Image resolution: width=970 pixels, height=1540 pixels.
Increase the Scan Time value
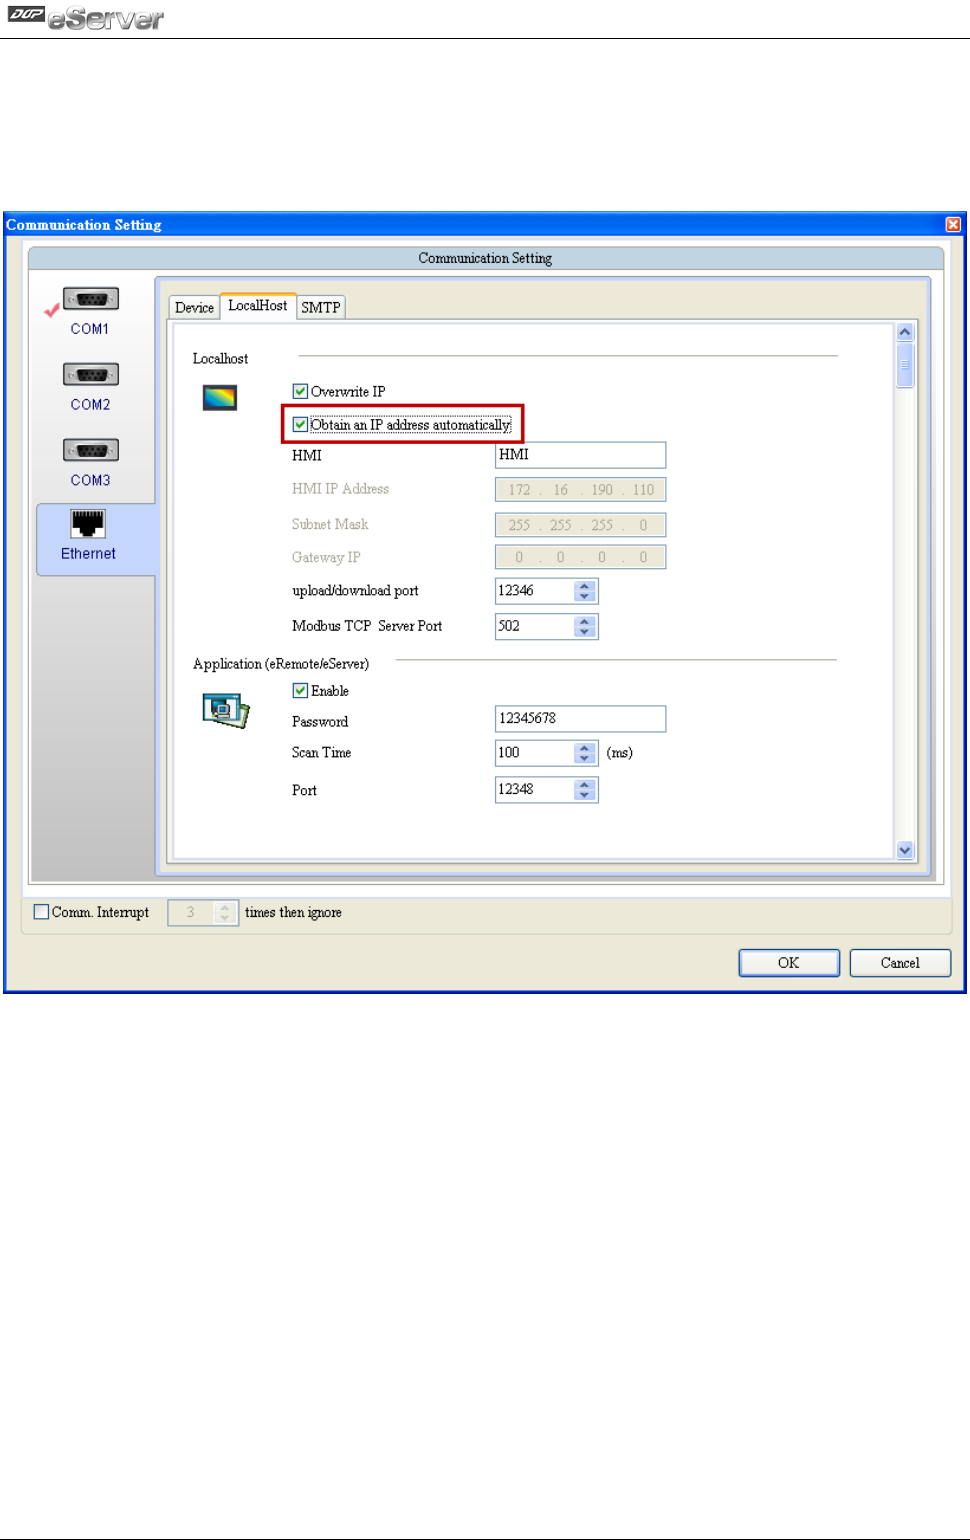click(585, 748)
